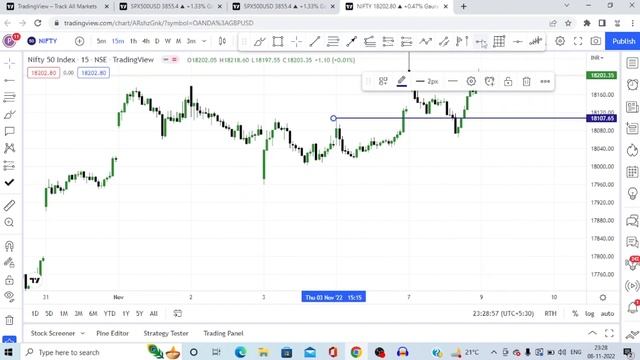Open time axis settings gear

[603, 298]
